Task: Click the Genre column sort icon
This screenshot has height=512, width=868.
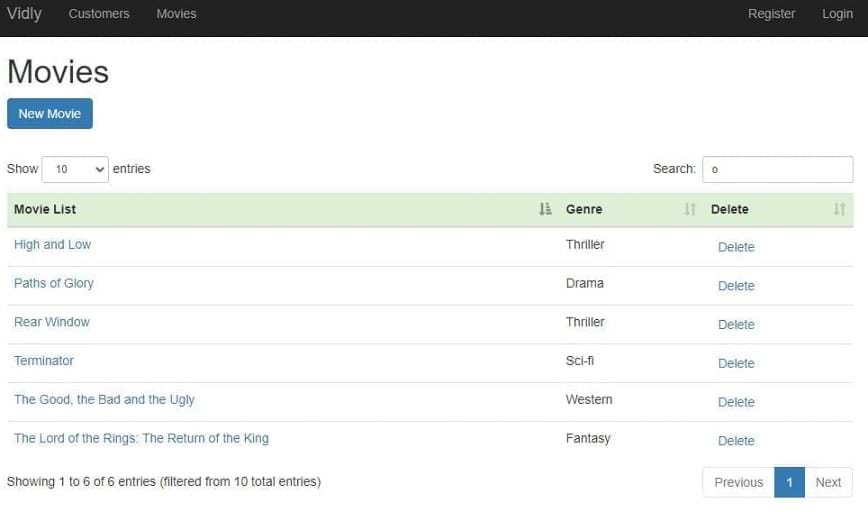Action: click(690, 209)
